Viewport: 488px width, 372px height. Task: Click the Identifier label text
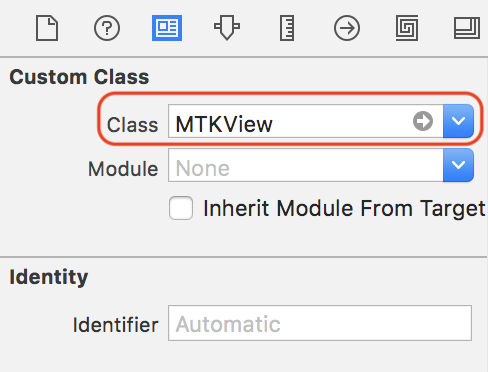[115, 325]
